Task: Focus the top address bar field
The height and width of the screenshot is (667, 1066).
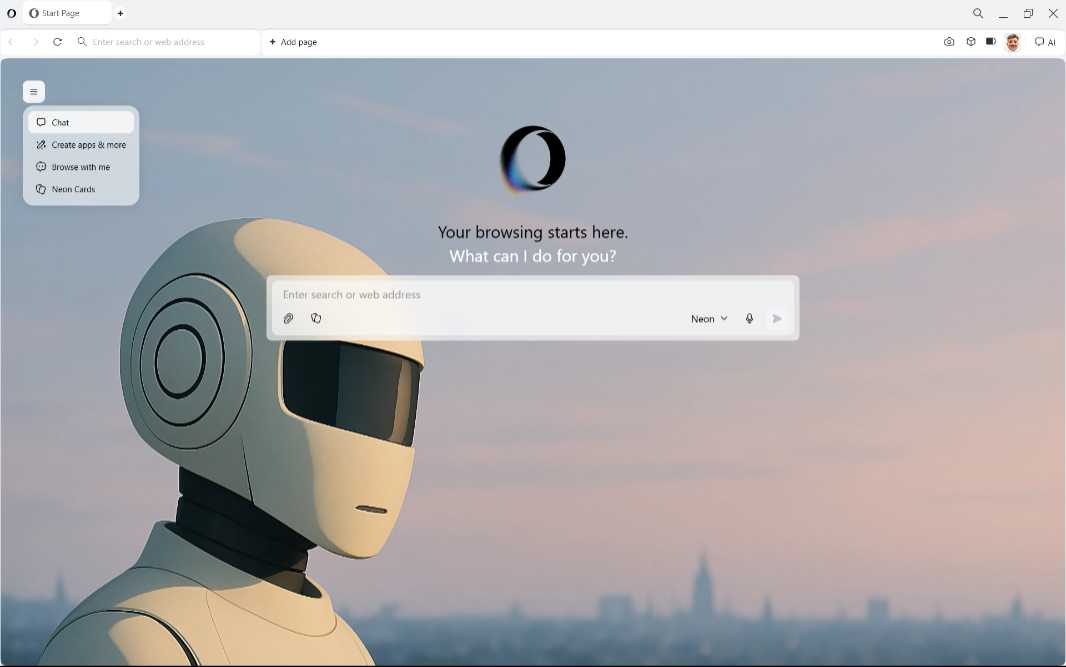Action: (x=167, y=42)
